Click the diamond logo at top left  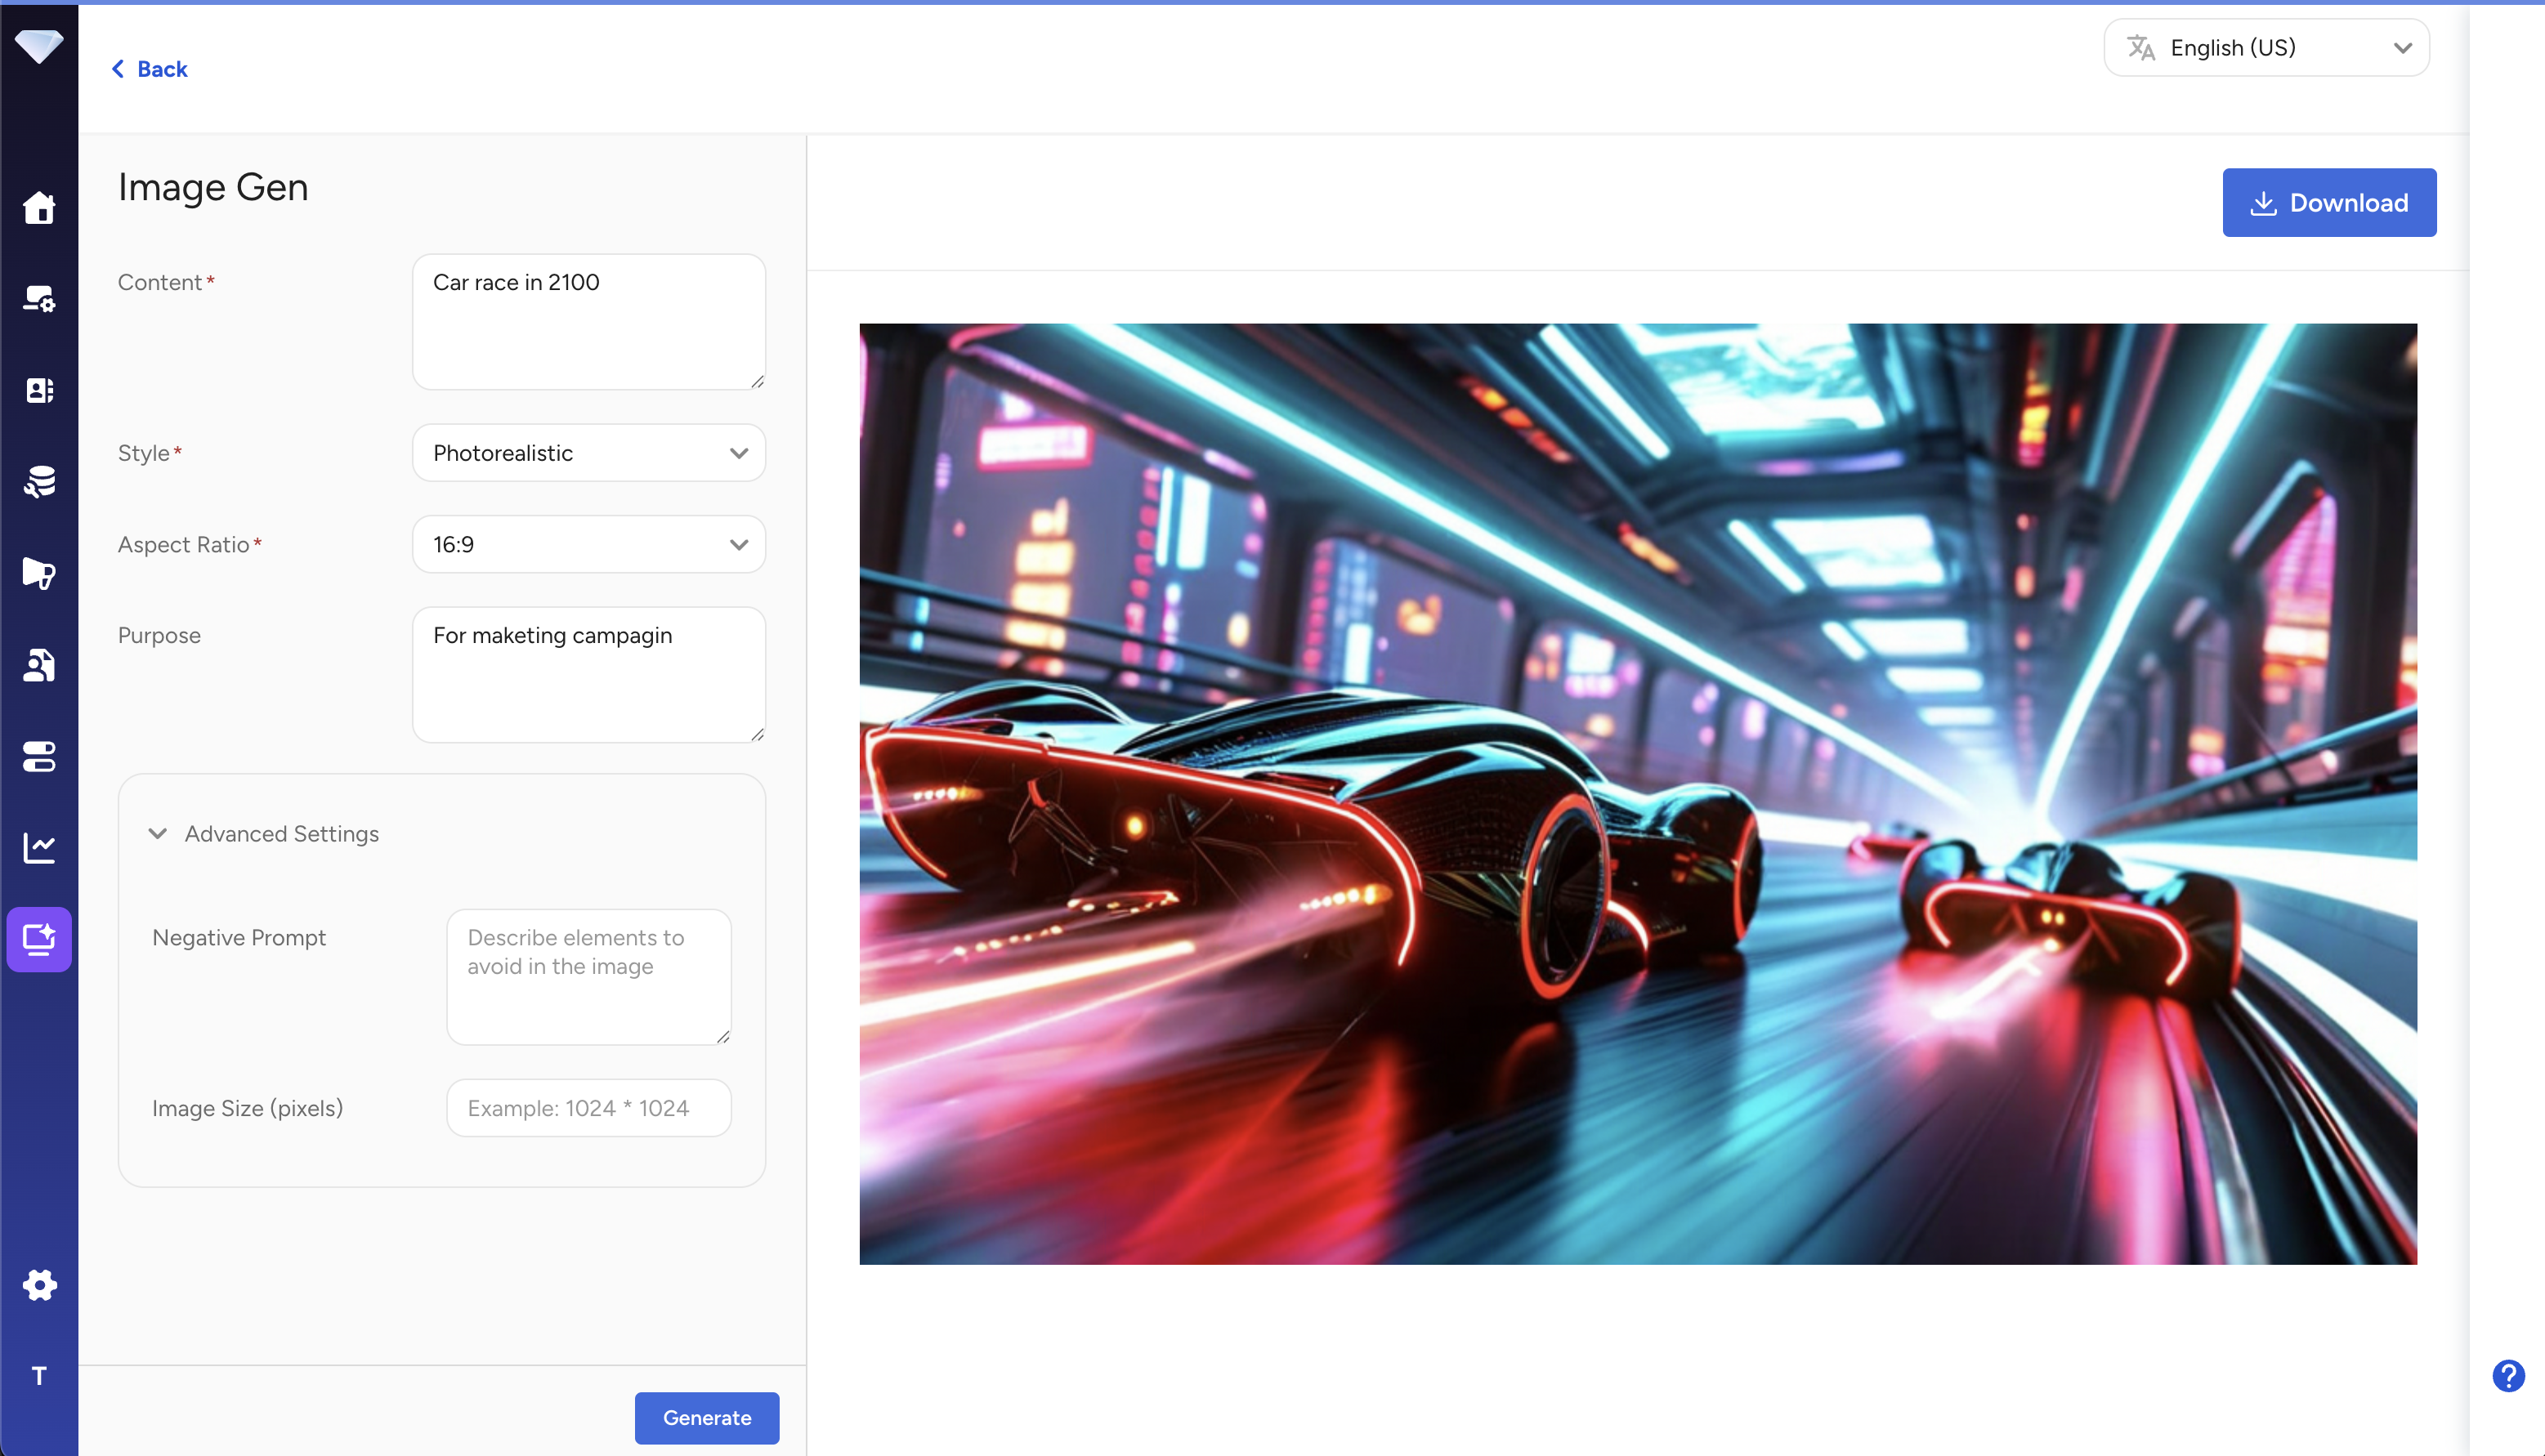(39, 46)
